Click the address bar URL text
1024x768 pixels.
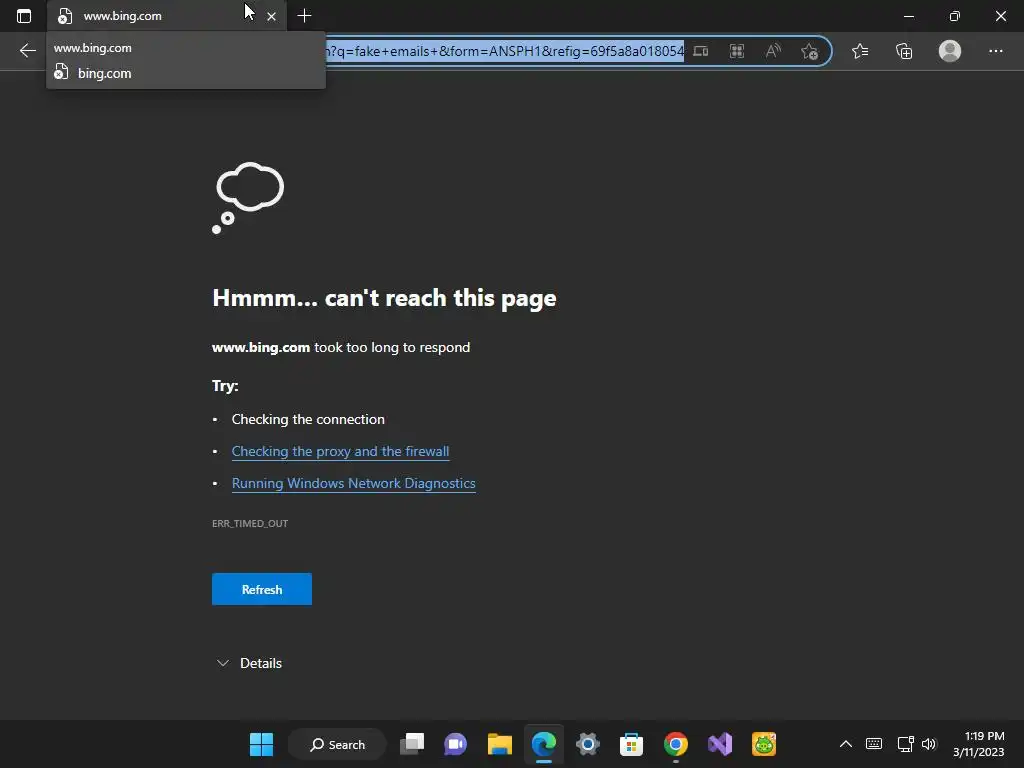tap(504, 51)
